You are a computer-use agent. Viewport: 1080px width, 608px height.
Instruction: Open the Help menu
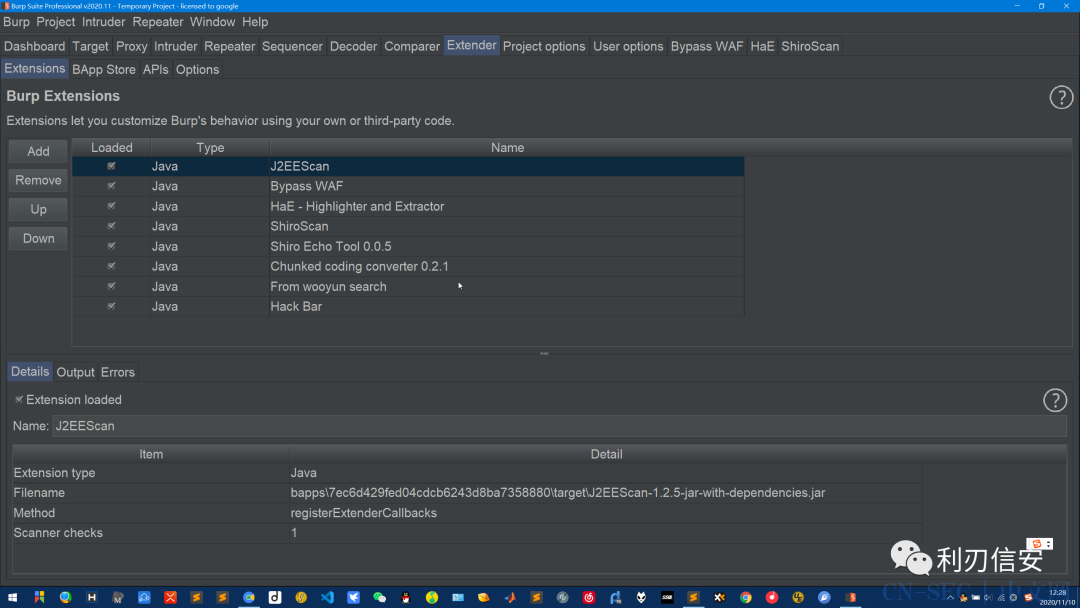tap(255, 22)
